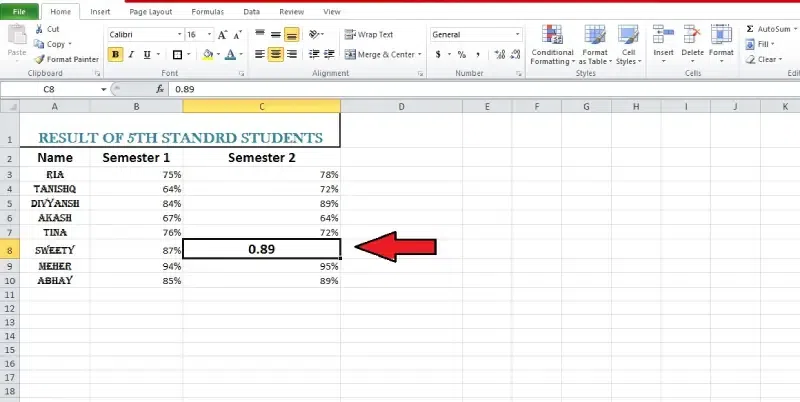
Task: Click the Orientation text rotate icon
Action: click(315, 35)
